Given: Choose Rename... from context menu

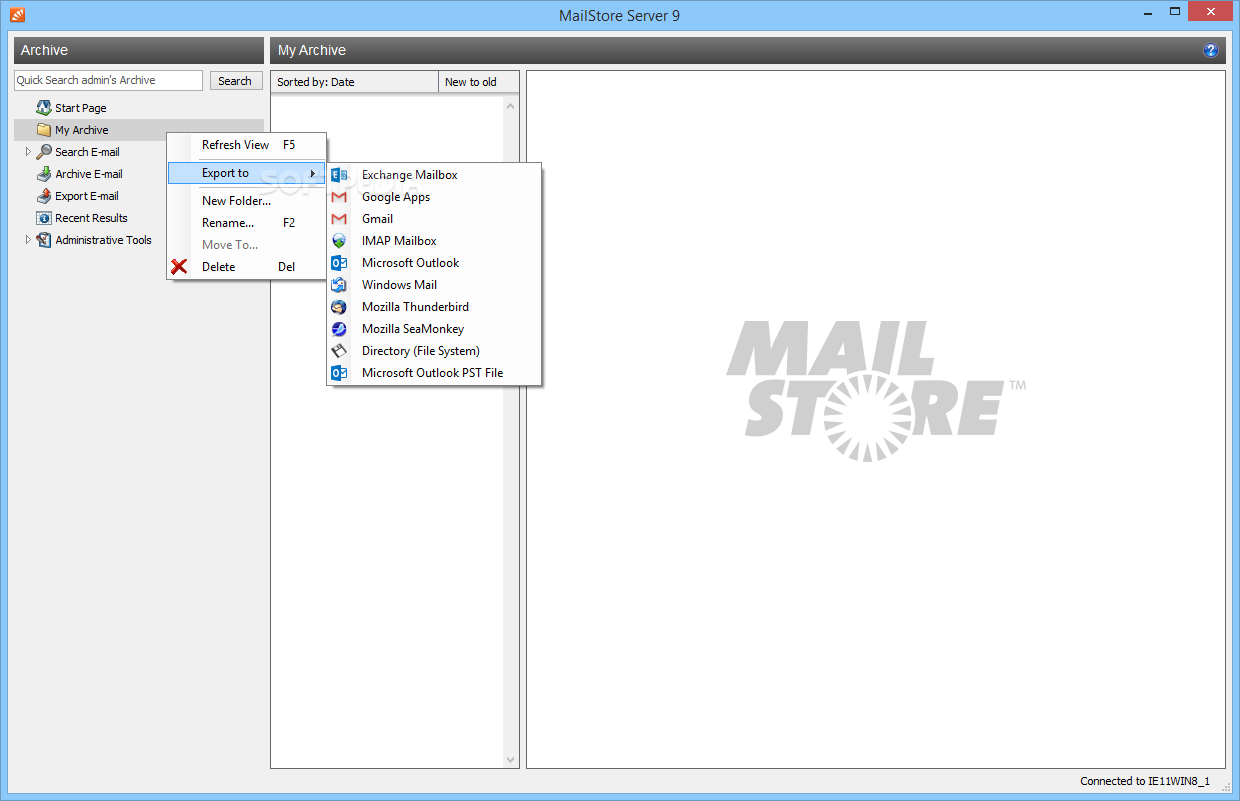Looking at the screenshot, I should [247, 223].
